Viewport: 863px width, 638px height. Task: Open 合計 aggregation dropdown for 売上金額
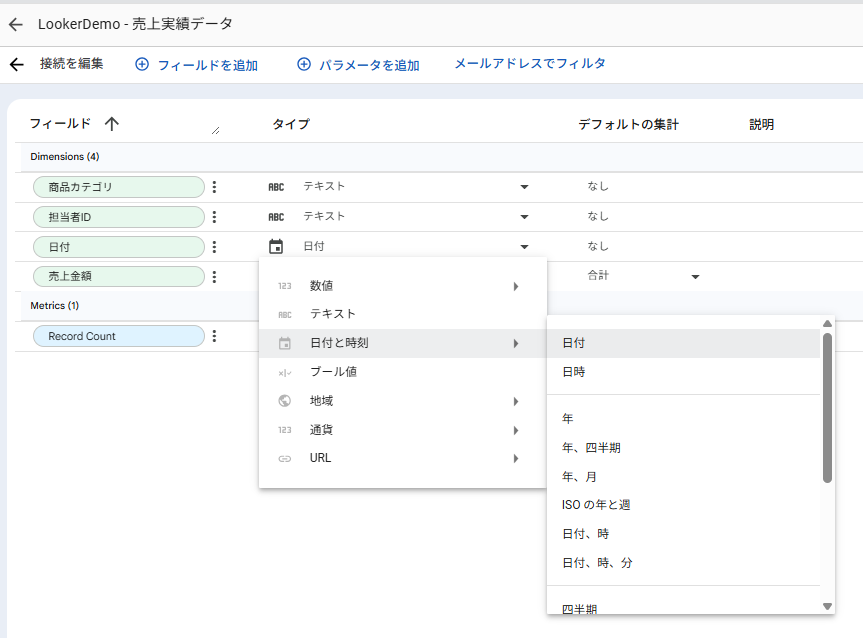[696, 277]
